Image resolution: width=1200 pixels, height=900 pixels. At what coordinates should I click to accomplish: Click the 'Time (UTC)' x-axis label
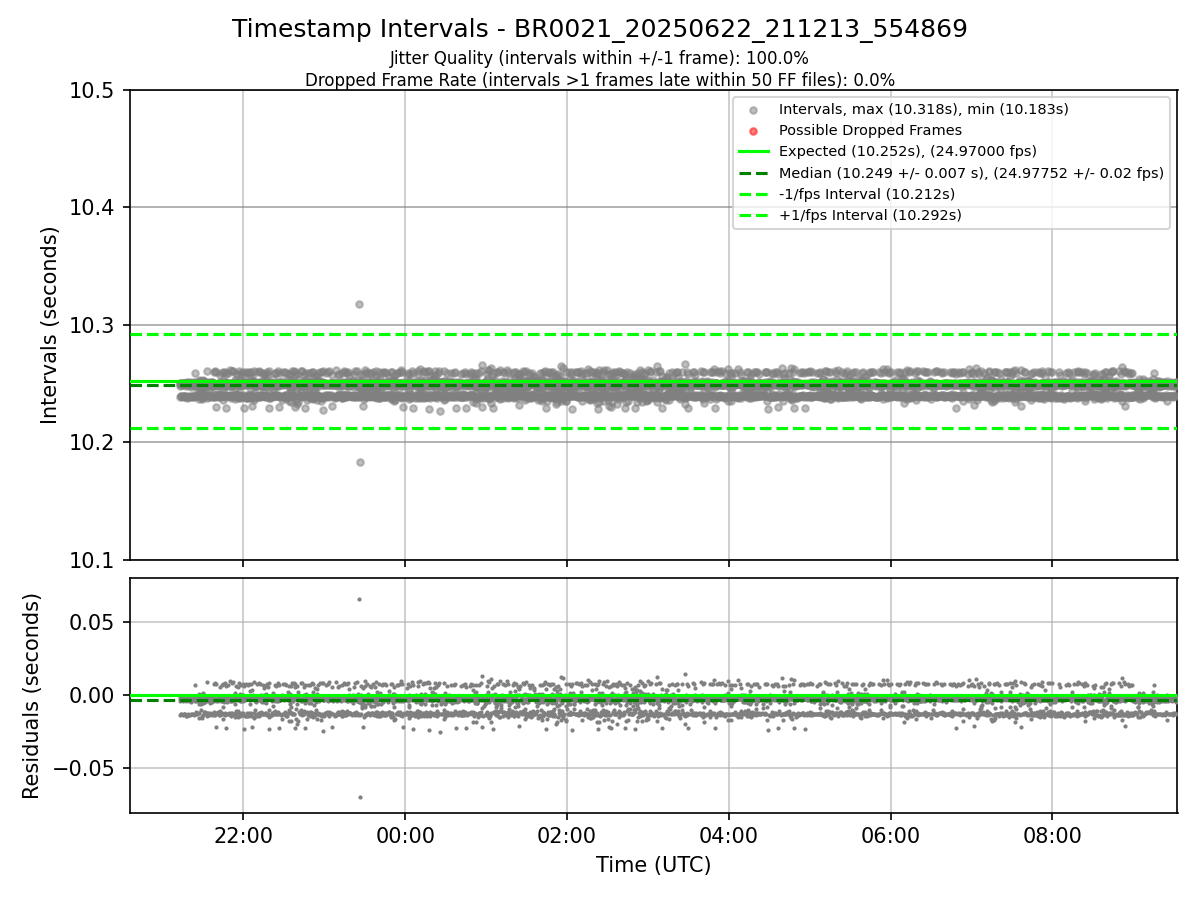(x=653, y=865)
